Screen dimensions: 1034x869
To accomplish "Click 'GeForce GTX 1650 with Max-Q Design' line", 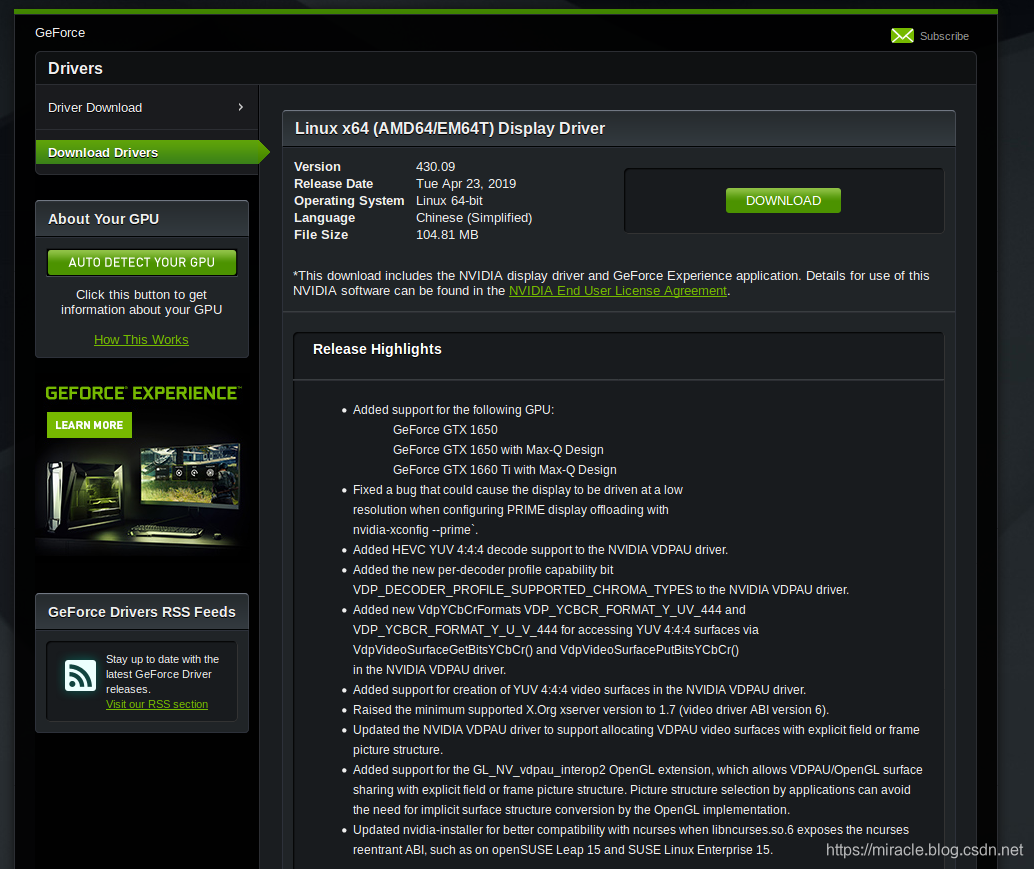I will point(498,450).
